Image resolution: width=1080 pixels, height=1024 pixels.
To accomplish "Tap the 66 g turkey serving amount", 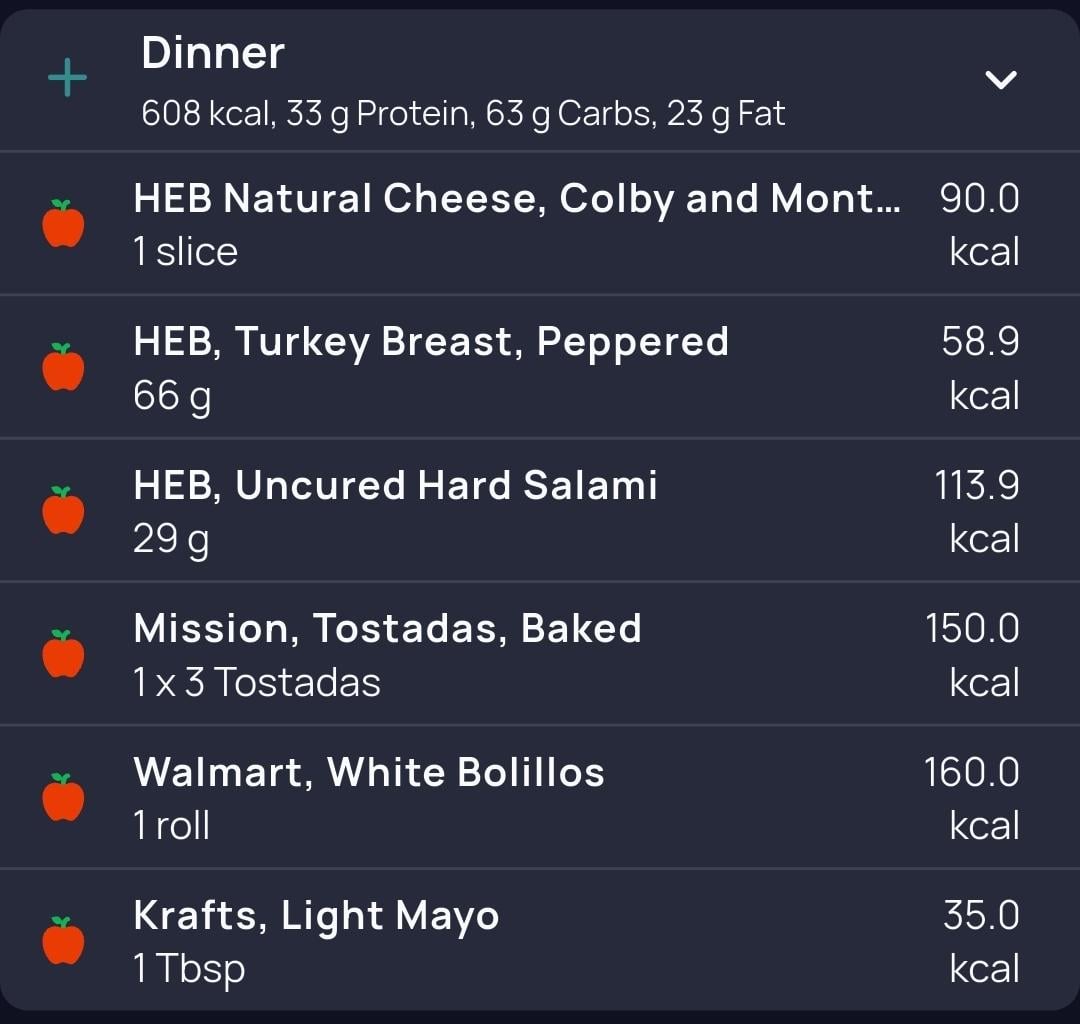I will coord(172,397).
